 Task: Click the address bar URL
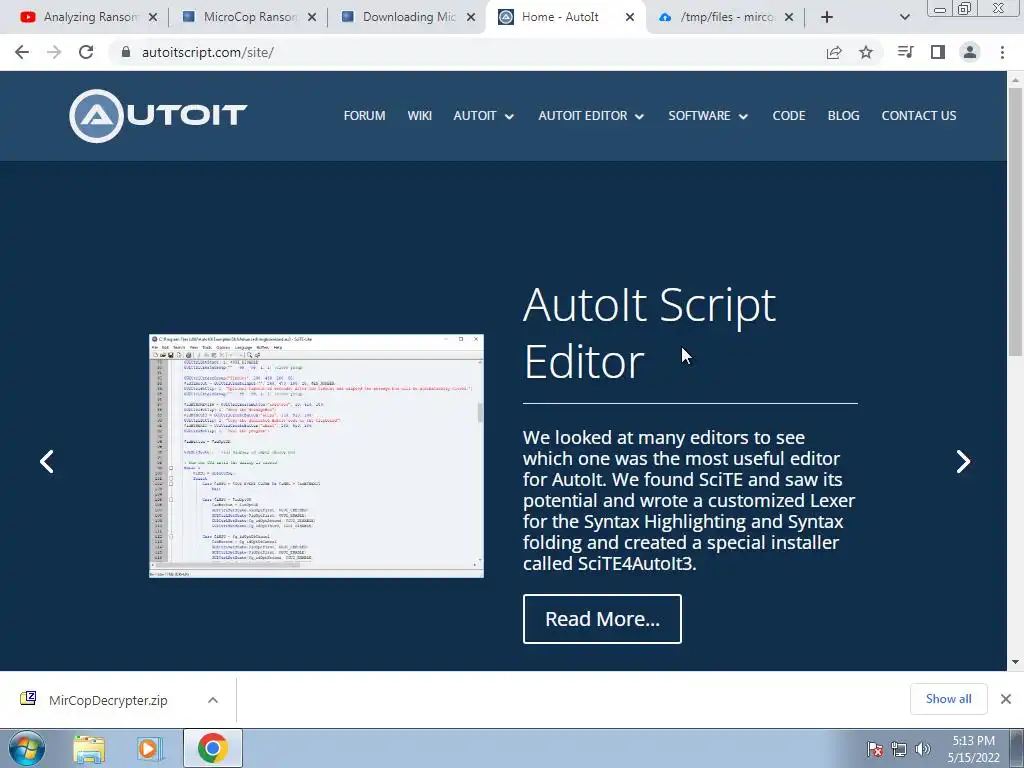tap(208, 52)
